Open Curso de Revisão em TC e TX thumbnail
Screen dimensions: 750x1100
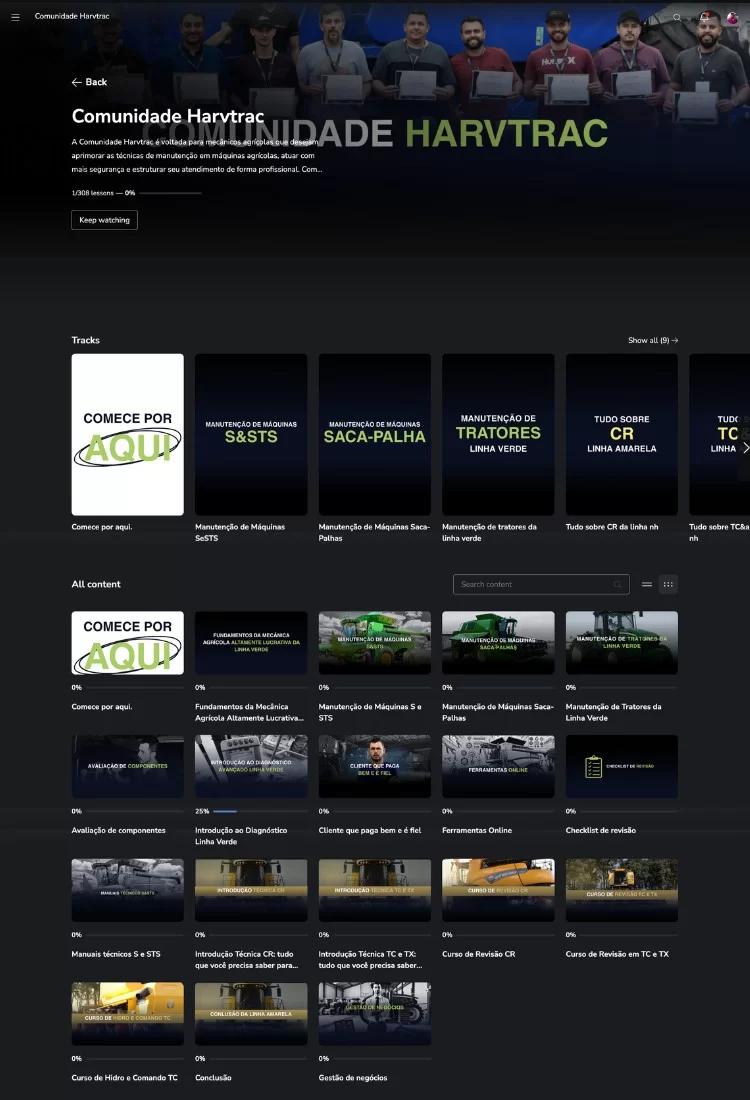tap(622, 890)
